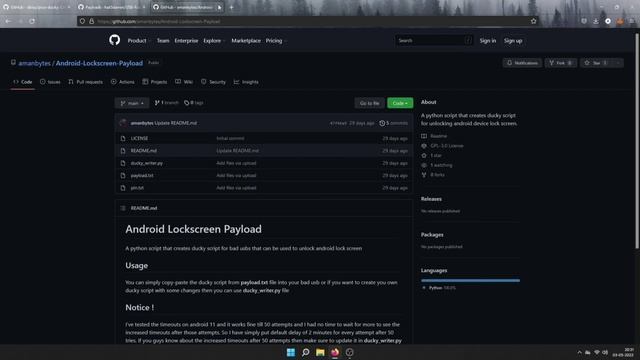Click the blue Languages bar
The width and height of the screenshot is (640, 360).
tap(470, 280)
